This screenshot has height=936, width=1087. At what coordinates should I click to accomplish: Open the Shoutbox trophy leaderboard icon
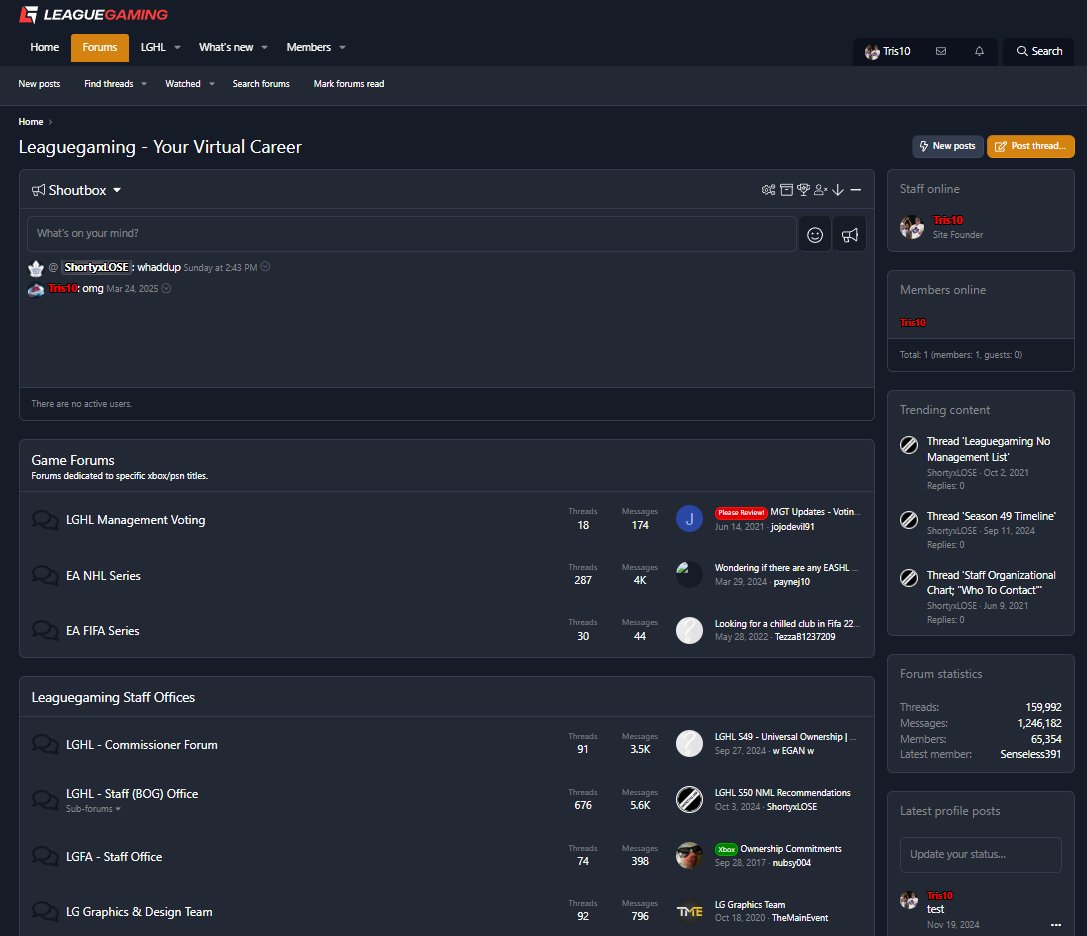(x=803, y=190)
